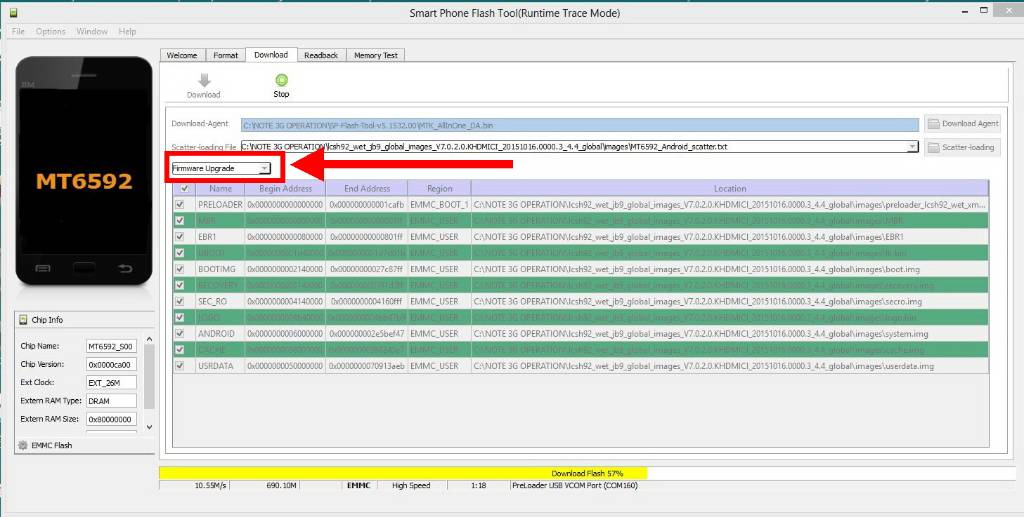Open the Memory Test tab

coord(375,55)
